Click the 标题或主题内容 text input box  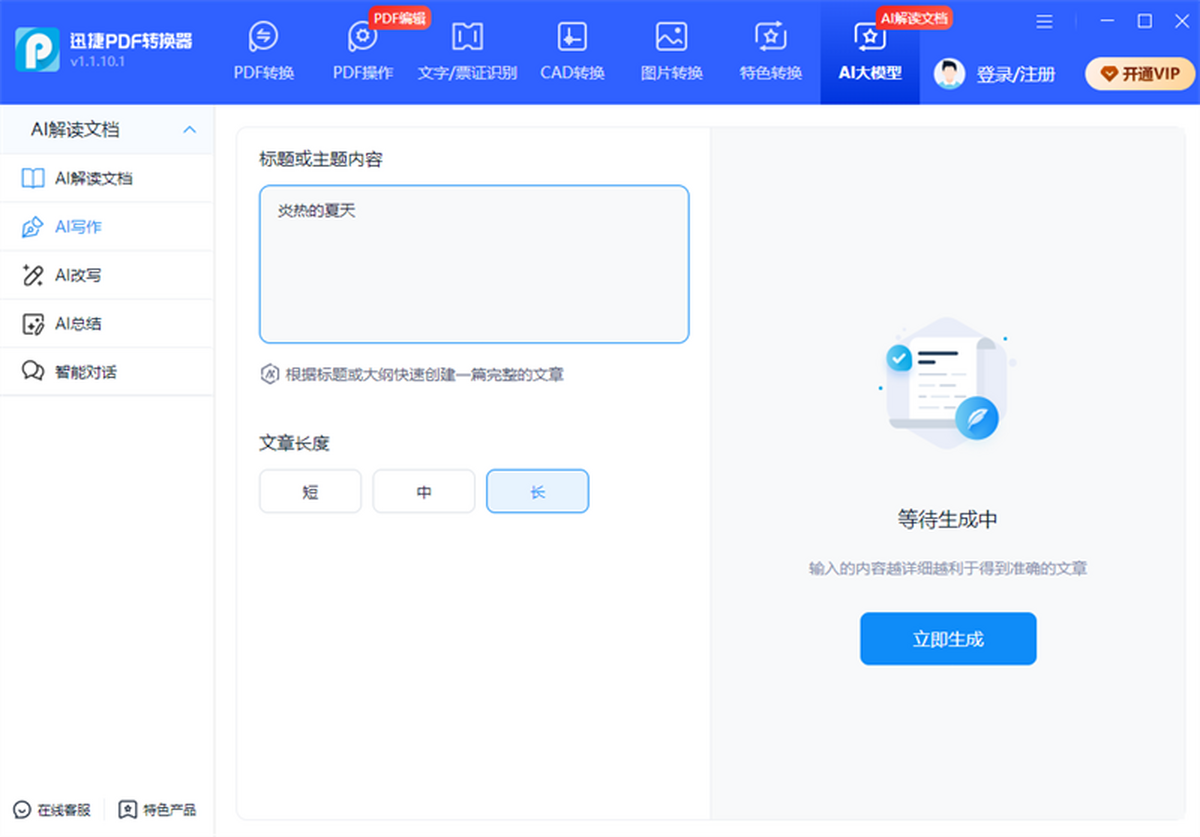[474, 265]
